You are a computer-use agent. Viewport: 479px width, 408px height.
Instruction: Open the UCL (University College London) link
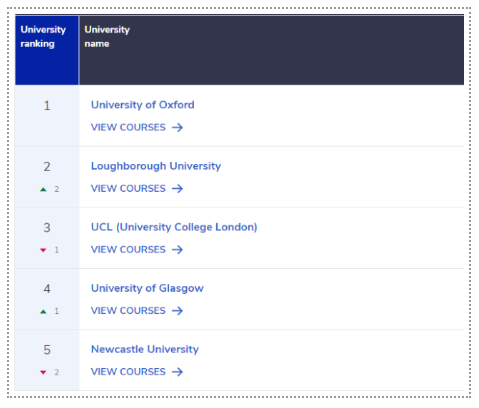tap(174, 227)
